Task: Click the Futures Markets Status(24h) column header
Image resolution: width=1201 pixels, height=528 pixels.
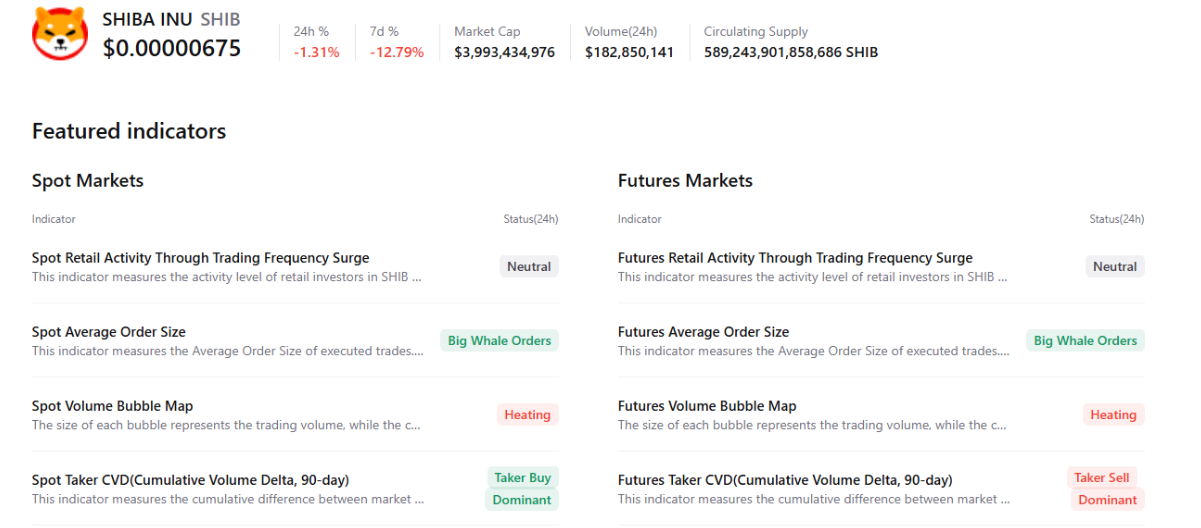Action: click(1116, 219)
